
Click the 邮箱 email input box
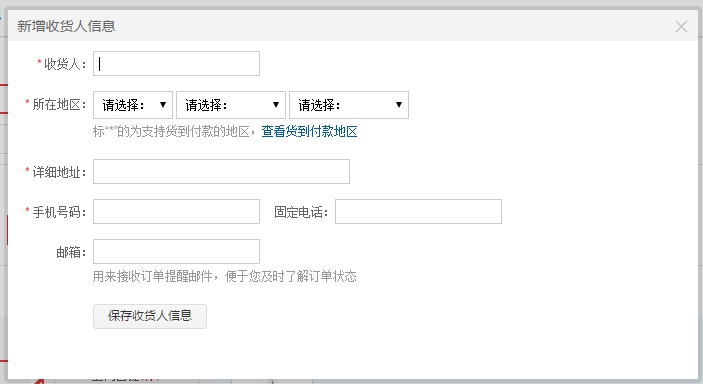pos(176,251)
